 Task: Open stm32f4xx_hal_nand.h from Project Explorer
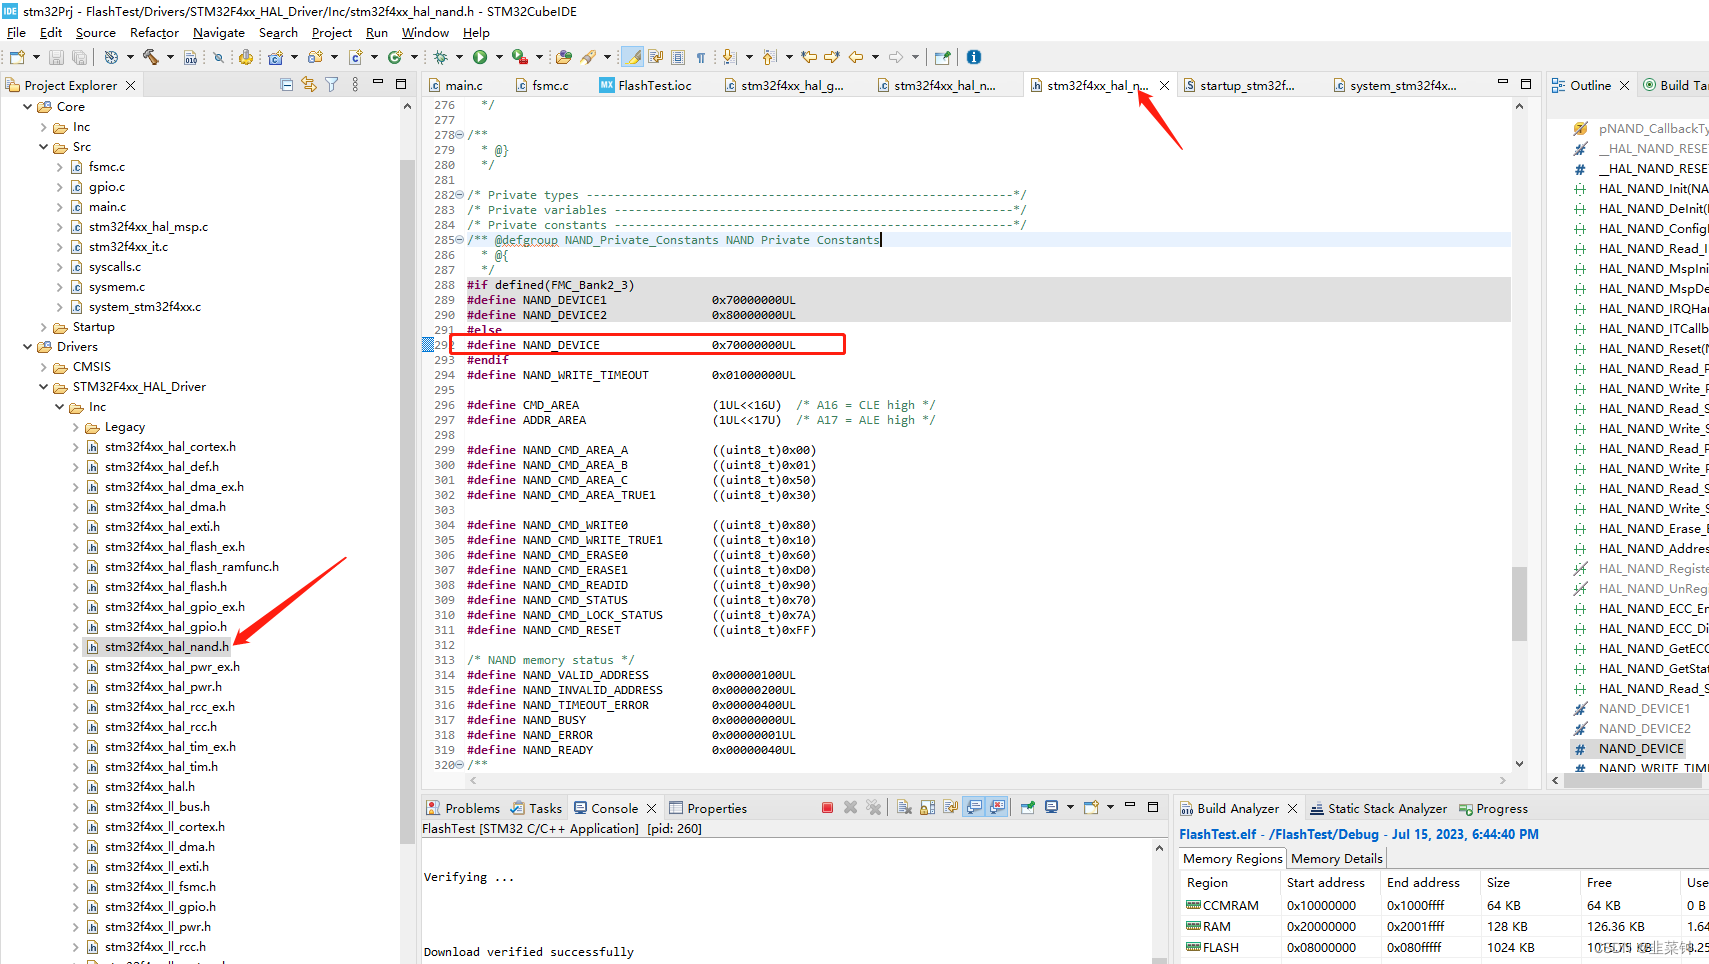(166, 646)
